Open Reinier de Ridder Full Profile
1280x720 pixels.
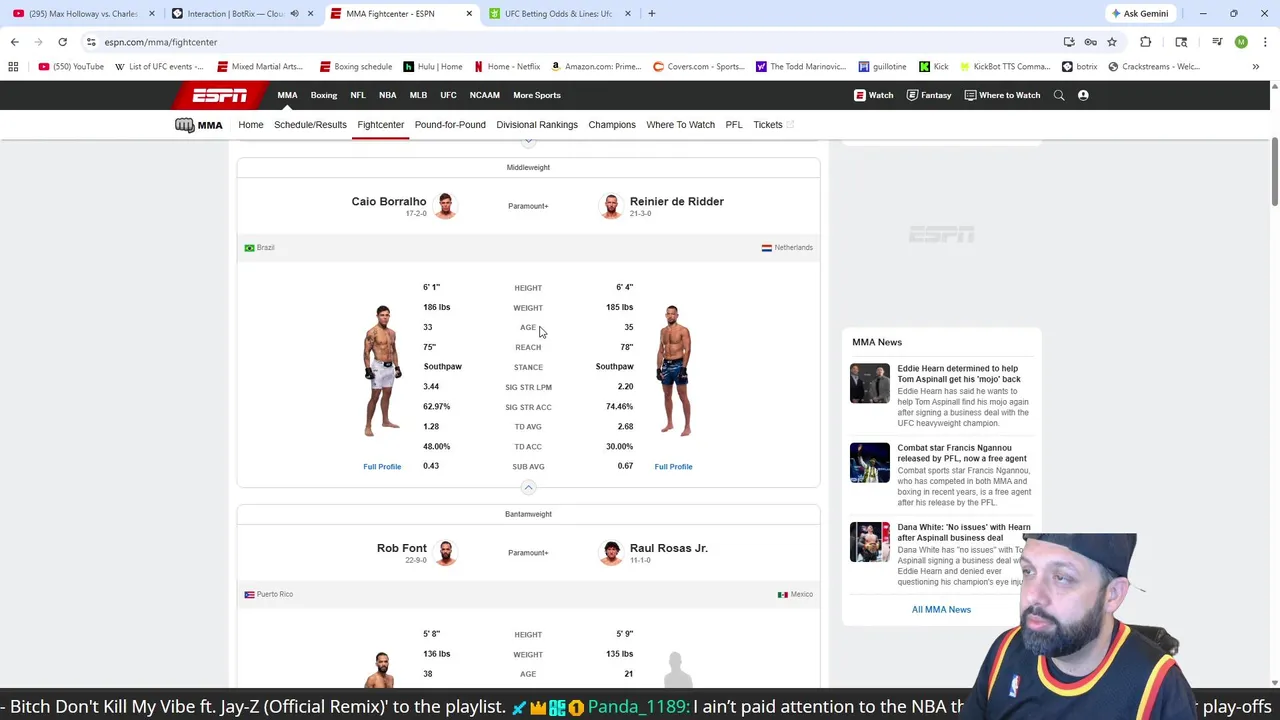673,467
